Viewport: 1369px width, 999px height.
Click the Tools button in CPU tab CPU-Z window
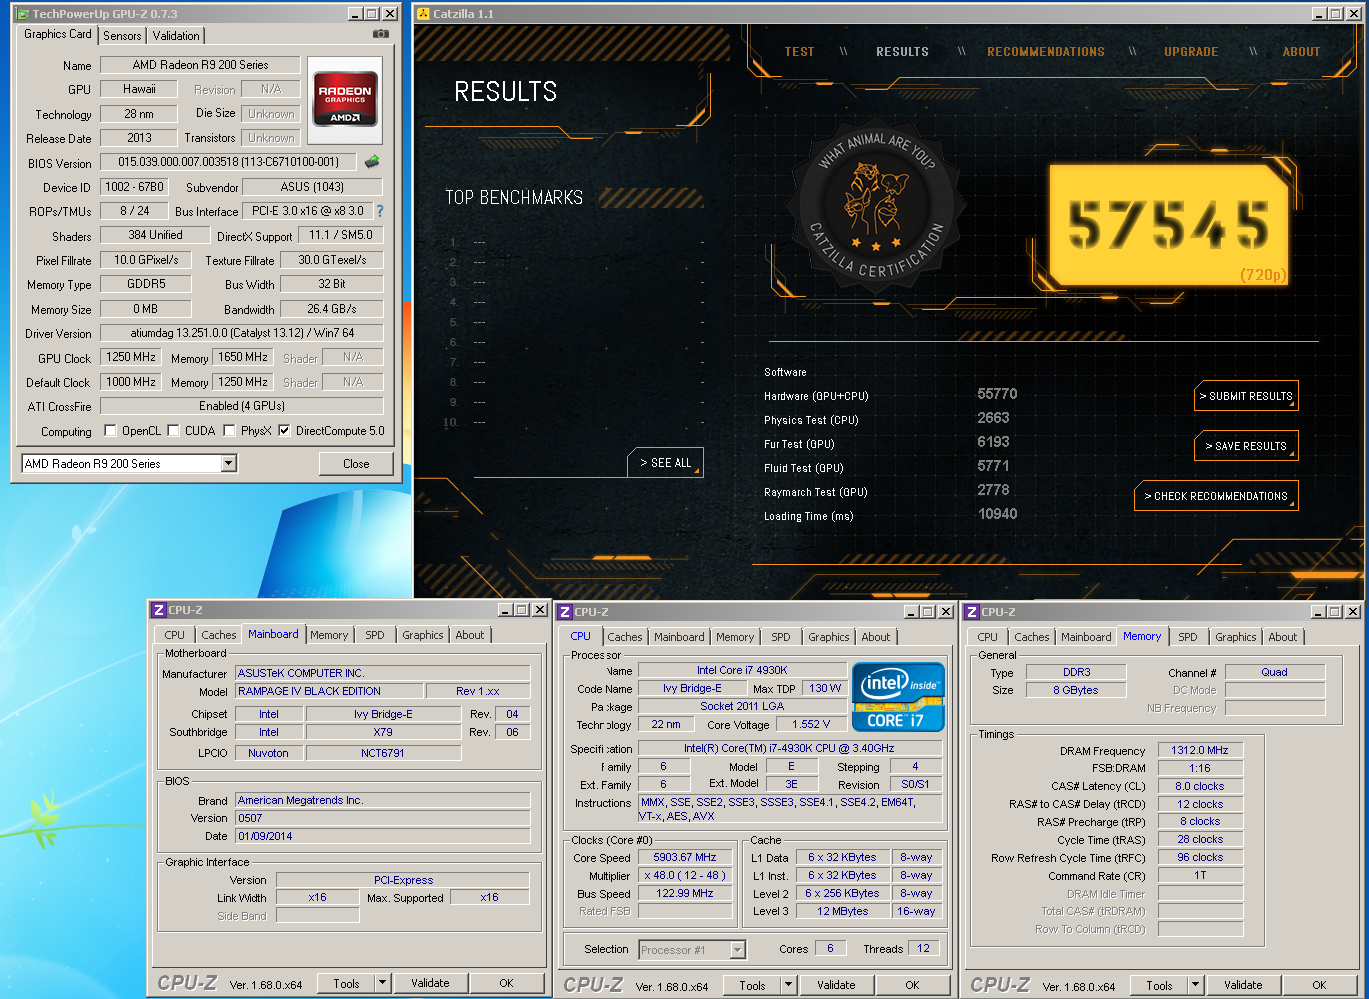[752, 985]
